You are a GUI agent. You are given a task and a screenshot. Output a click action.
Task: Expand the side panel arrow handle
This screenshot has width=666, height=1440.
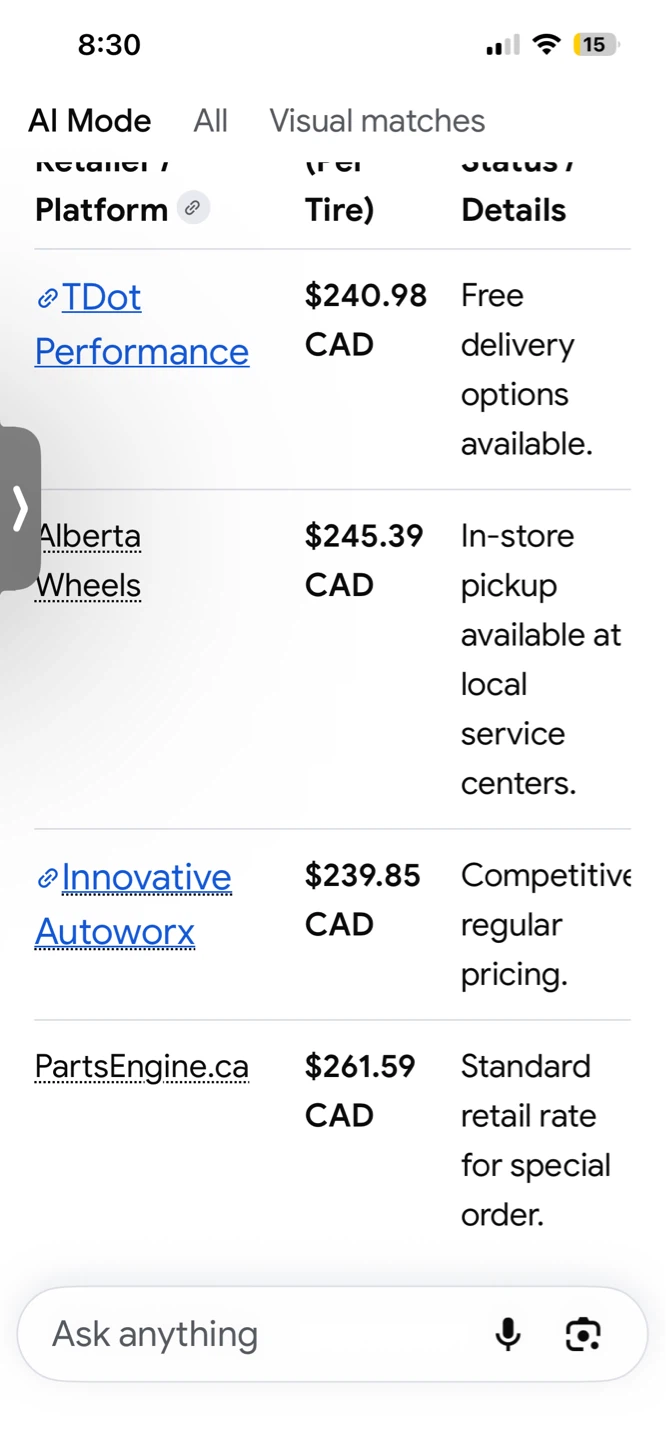19,509
